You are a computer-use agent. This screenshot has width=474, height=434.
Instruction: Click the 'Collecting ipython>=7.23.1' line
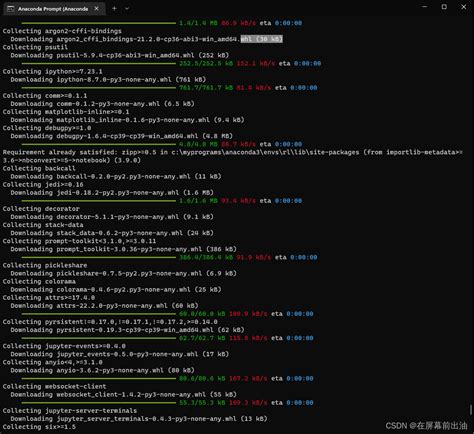(x=52, y=71)
